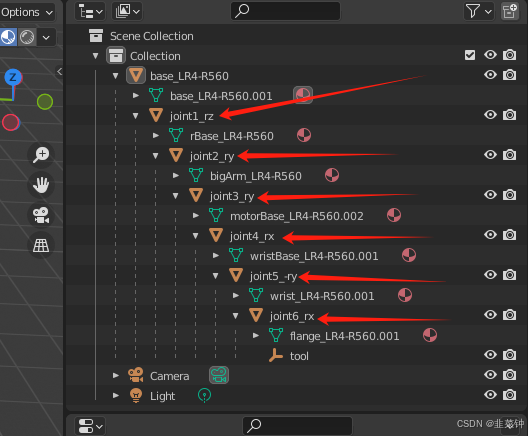This screenshot has height=436, width=528.
Task: Select the Light row name
Action: [x=162, y=396]
